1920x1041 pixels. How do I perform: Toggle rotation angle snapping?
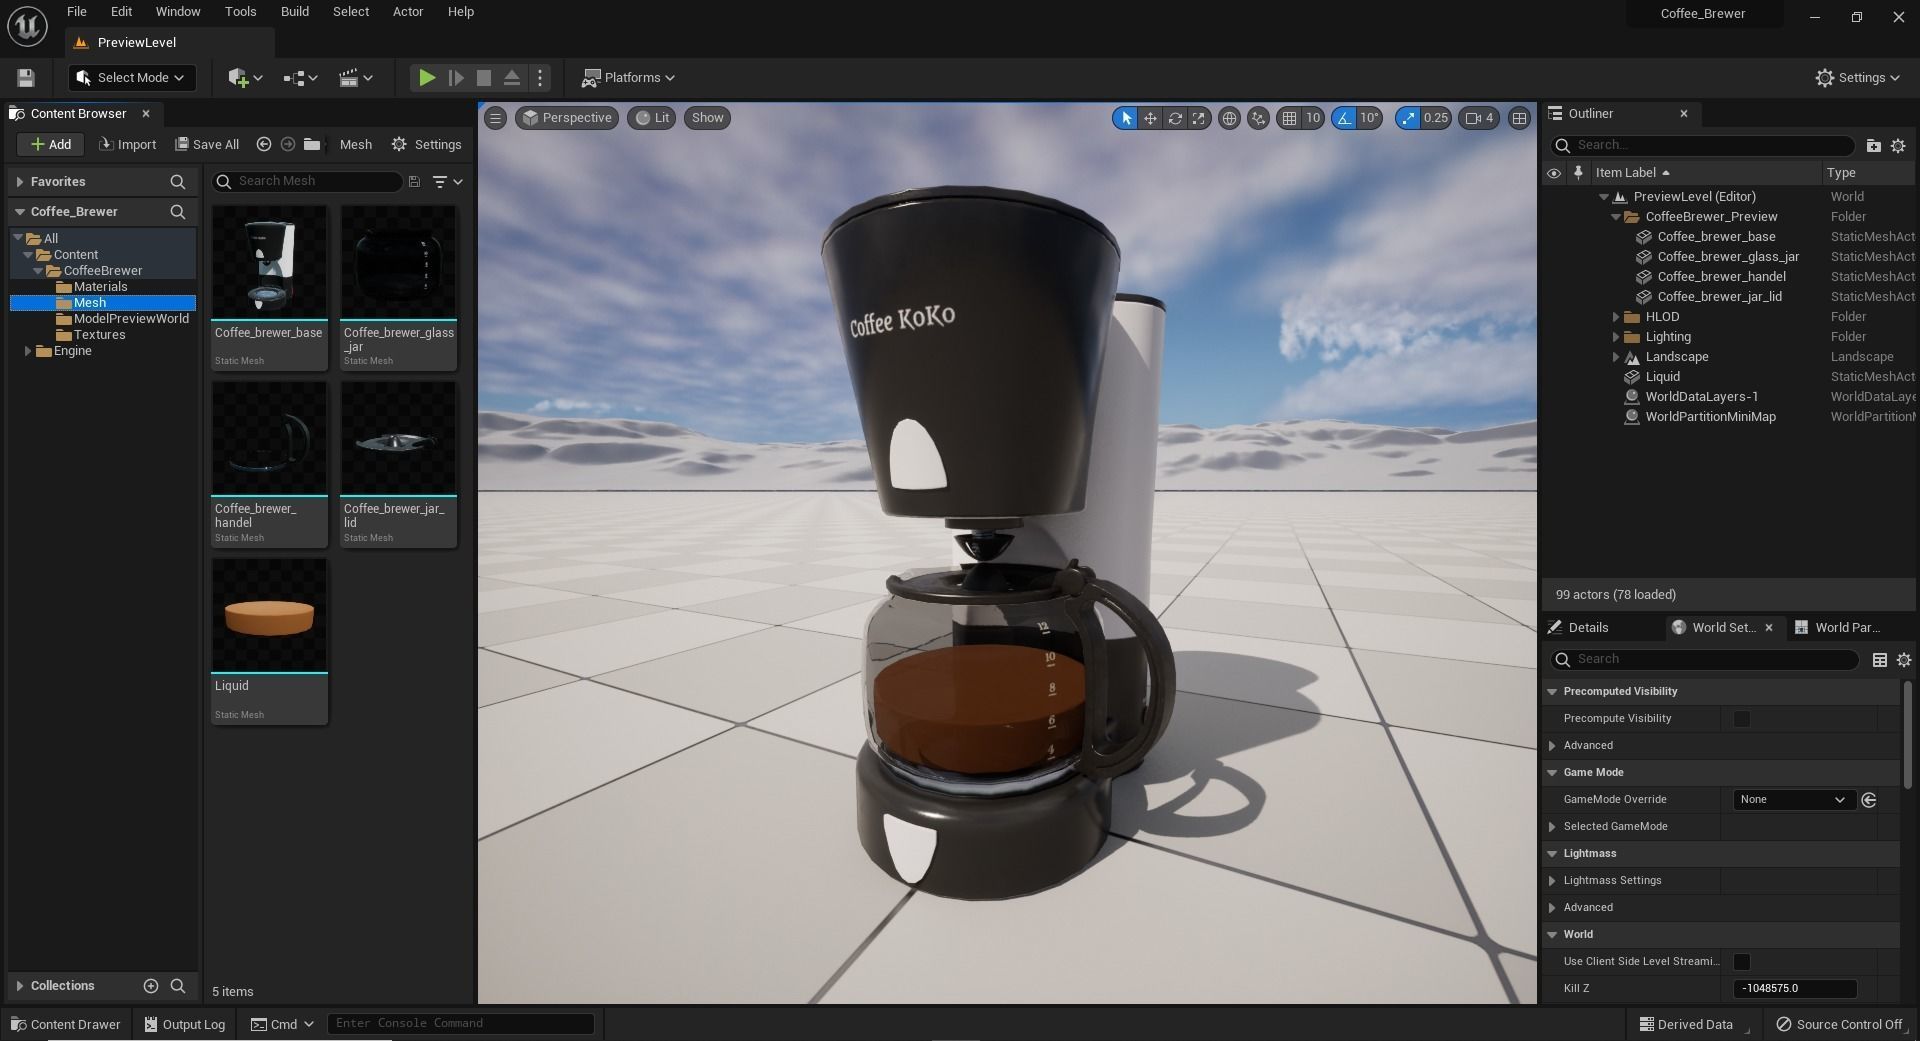click(1344, 118)
